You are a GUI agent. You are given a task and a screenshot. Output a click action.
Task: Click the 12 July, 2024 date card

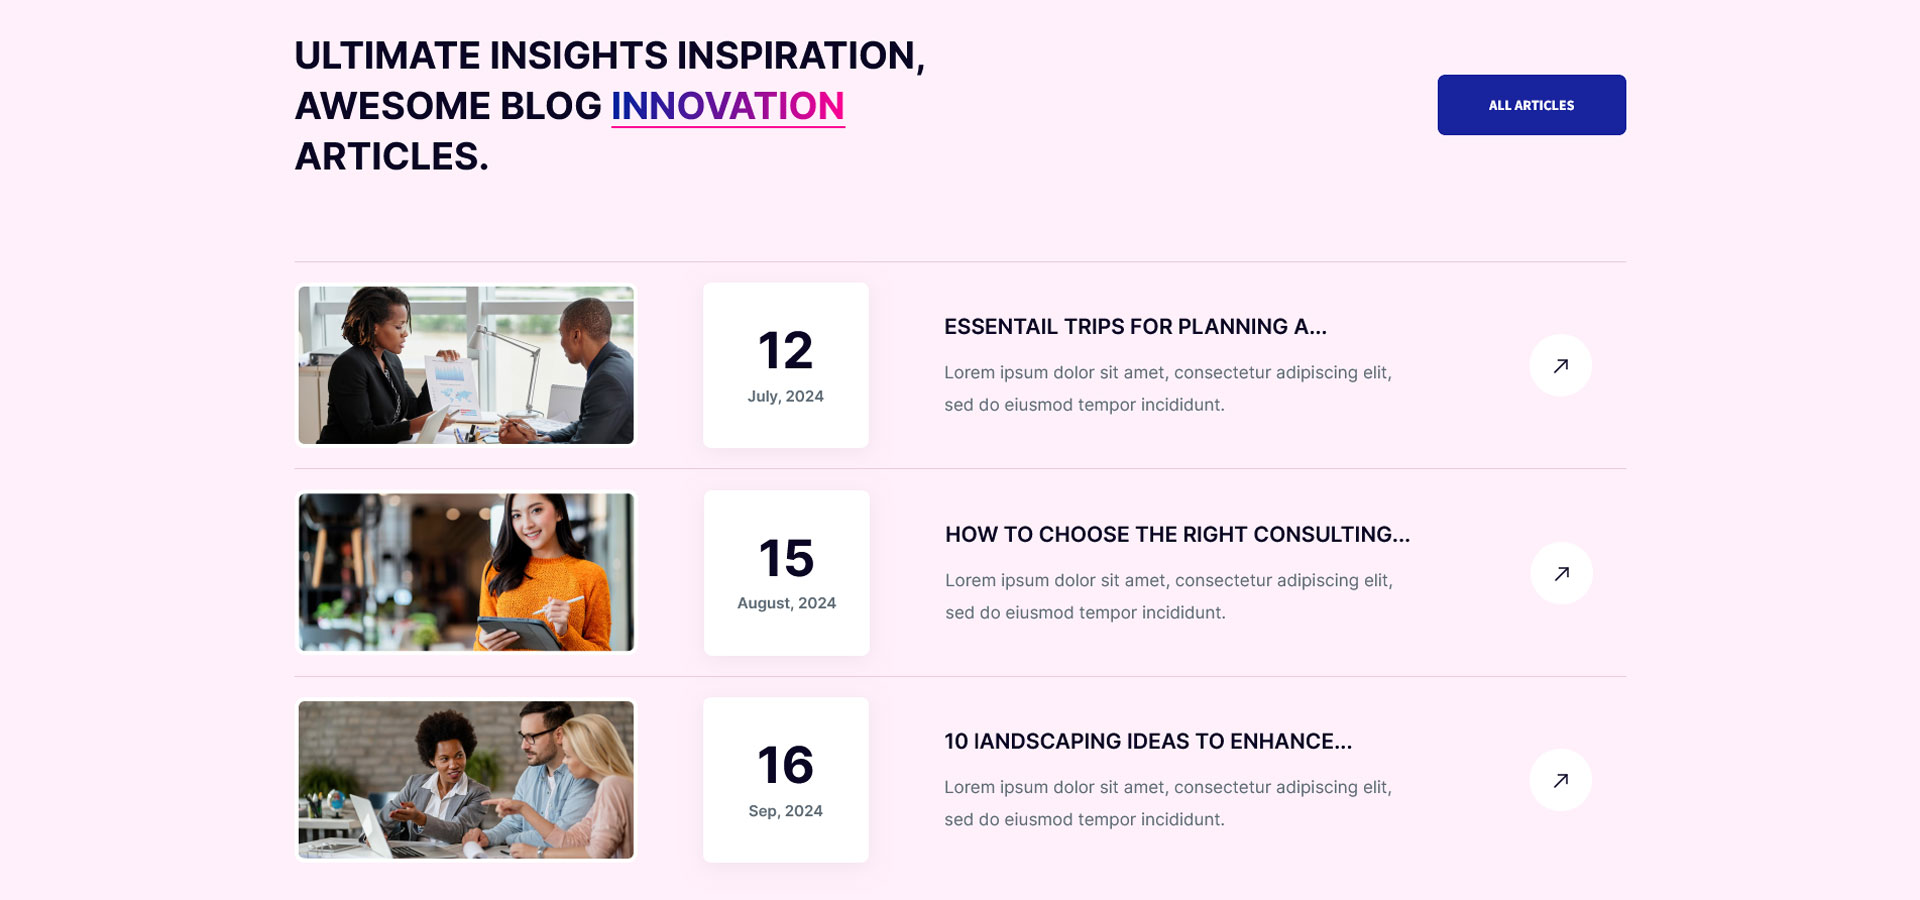point(785,365)
